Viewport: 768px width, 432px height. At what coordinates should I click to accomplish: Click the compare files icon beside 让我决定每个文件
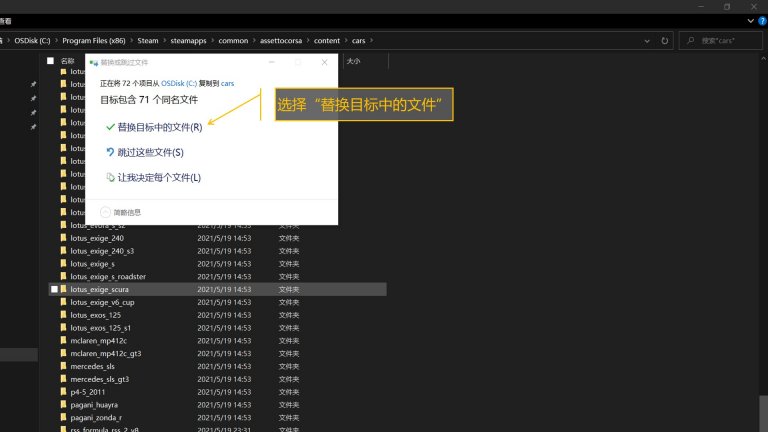coord(110,177)
